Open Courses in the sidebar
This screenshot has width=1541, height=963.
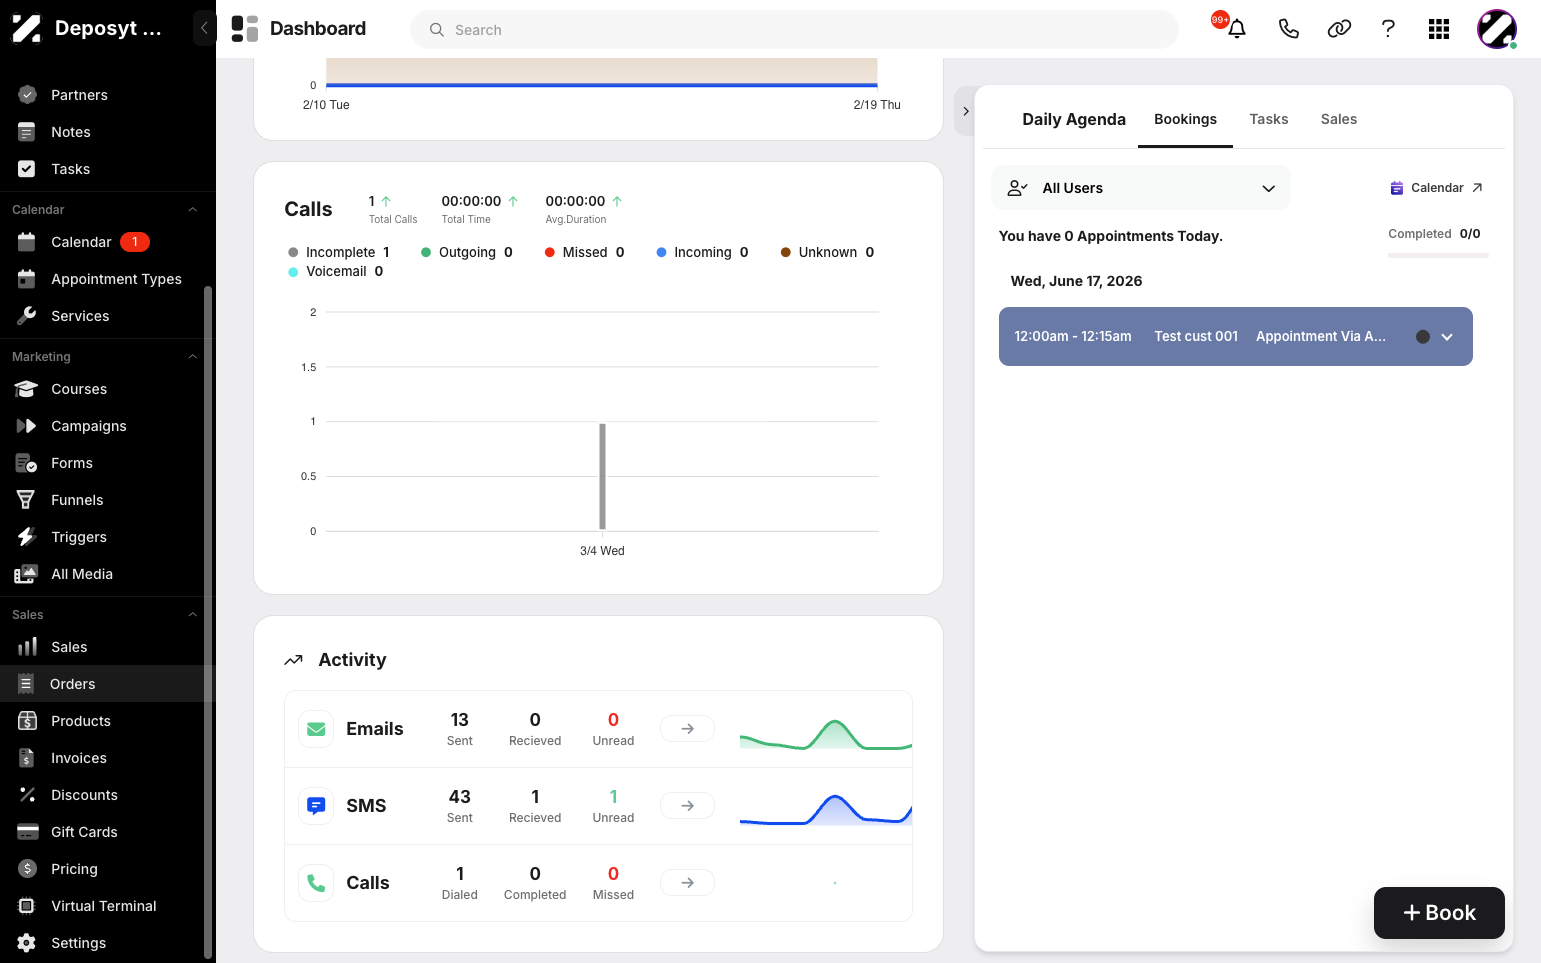[108, 389]
